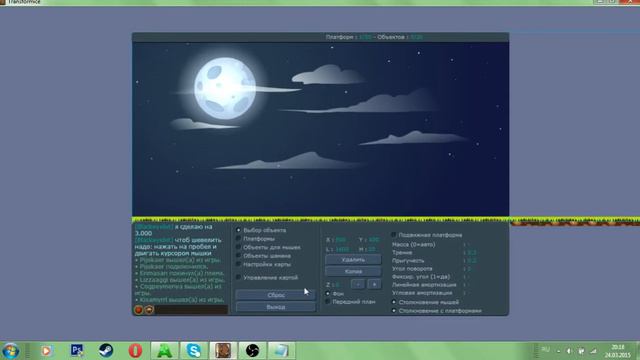The image size is (640, 360).
Task: Click the 'Прыгучесть' bounciness value
Action: pos(472,261)
